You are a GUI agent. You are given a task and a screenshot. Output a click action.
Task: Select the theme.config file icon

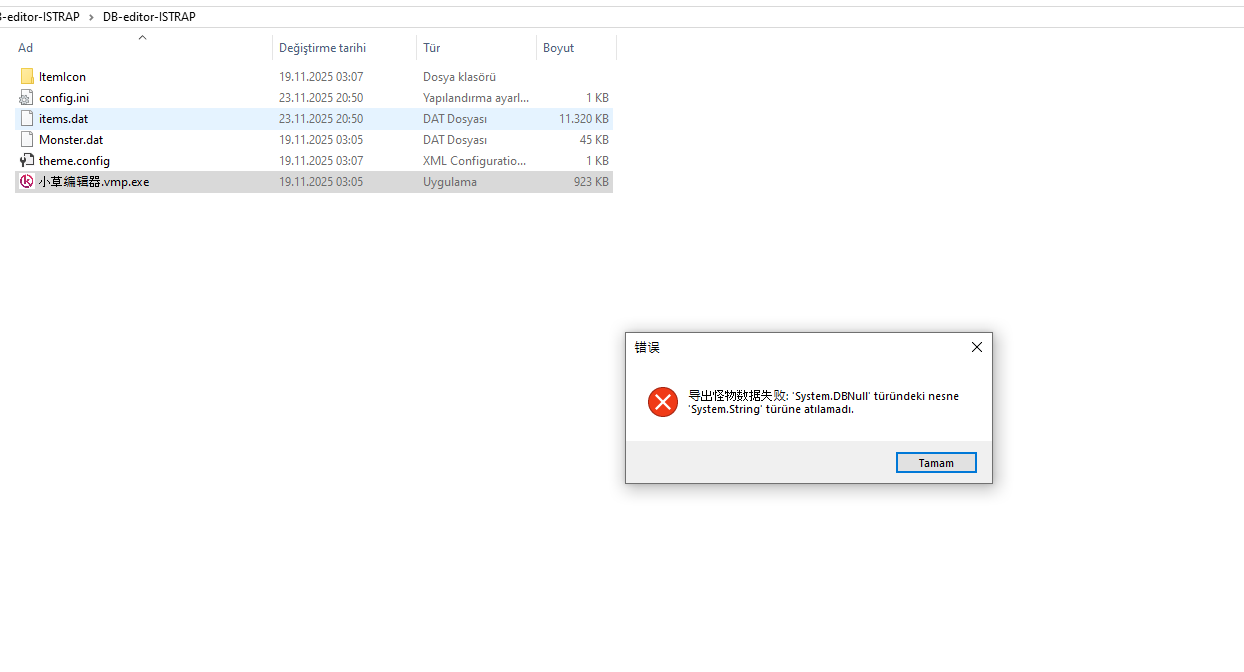coord(27,161)
